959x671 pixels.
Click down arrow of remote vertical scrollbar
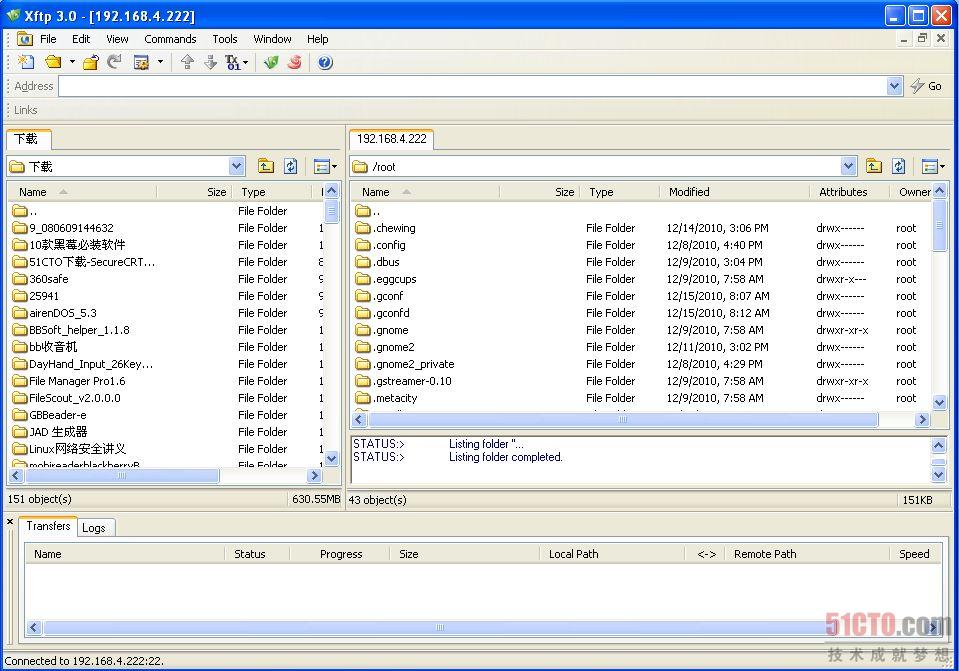click(x=939, y=402)
